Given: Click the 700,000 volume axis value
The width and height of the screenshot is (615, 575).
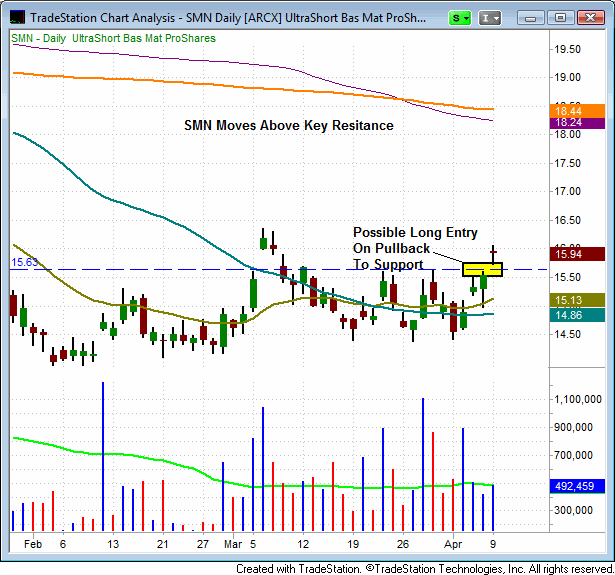Looking at the screenshot, I should tap(573, 455).
